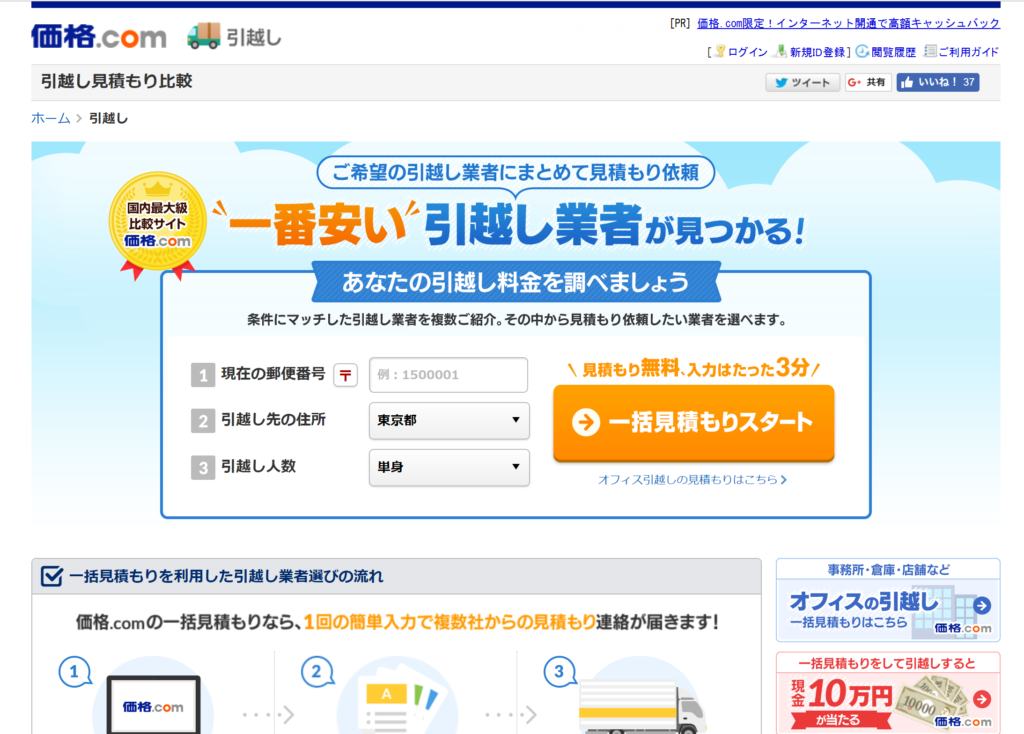Open the ご利用ガイド user guide link
This screenshot has height=734, width=1024.
point(968,52)
